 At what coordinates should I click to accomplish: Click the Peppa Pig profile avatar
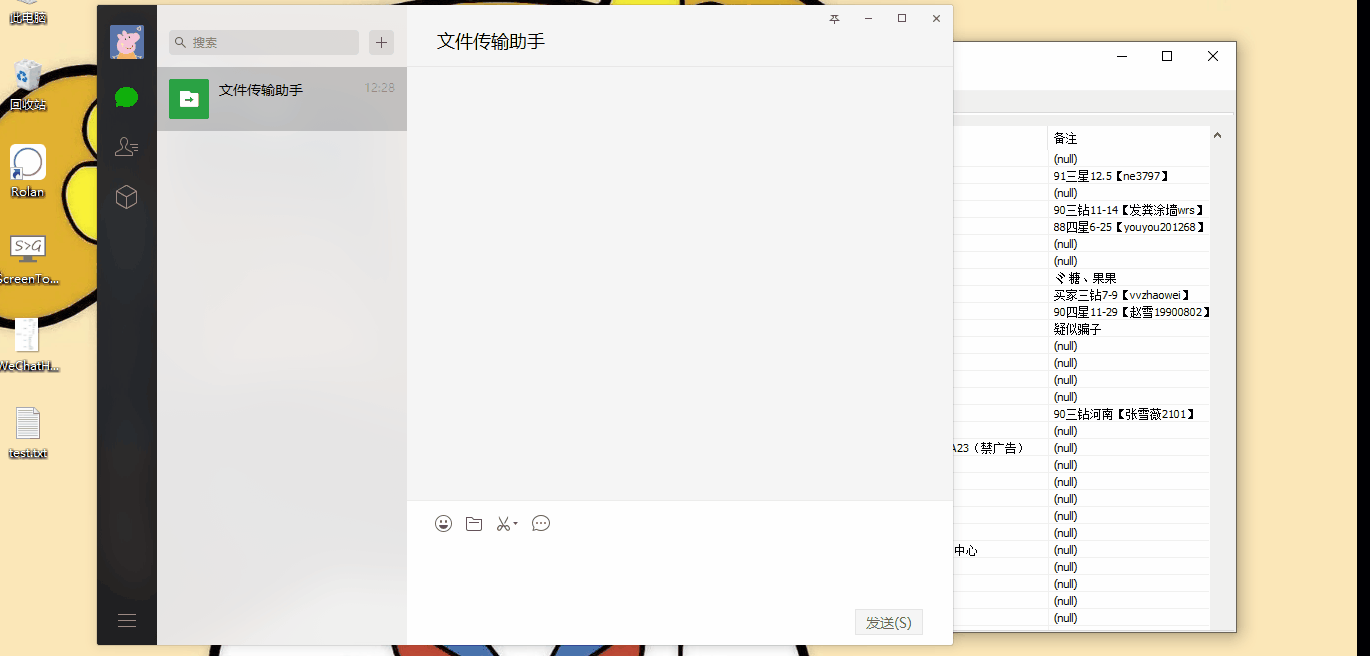pos(127,42)
